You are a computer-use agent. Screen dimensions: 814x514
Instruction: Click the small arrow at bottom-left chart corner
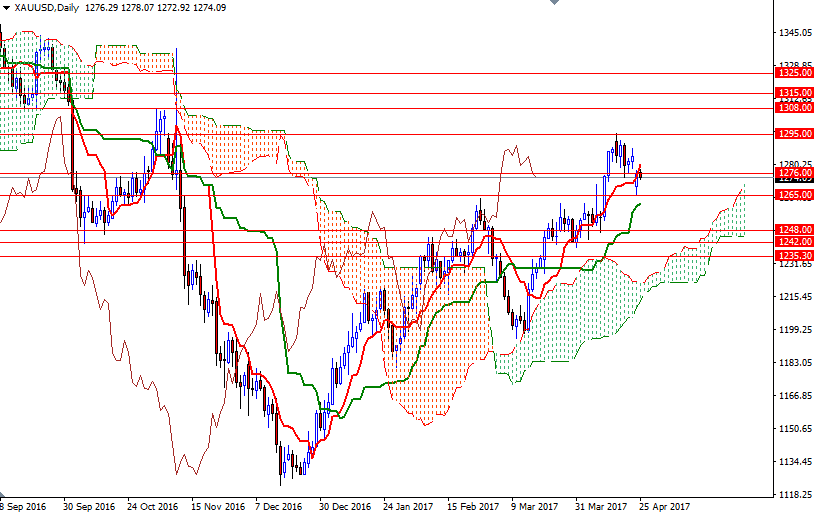(x=3, y=495)
